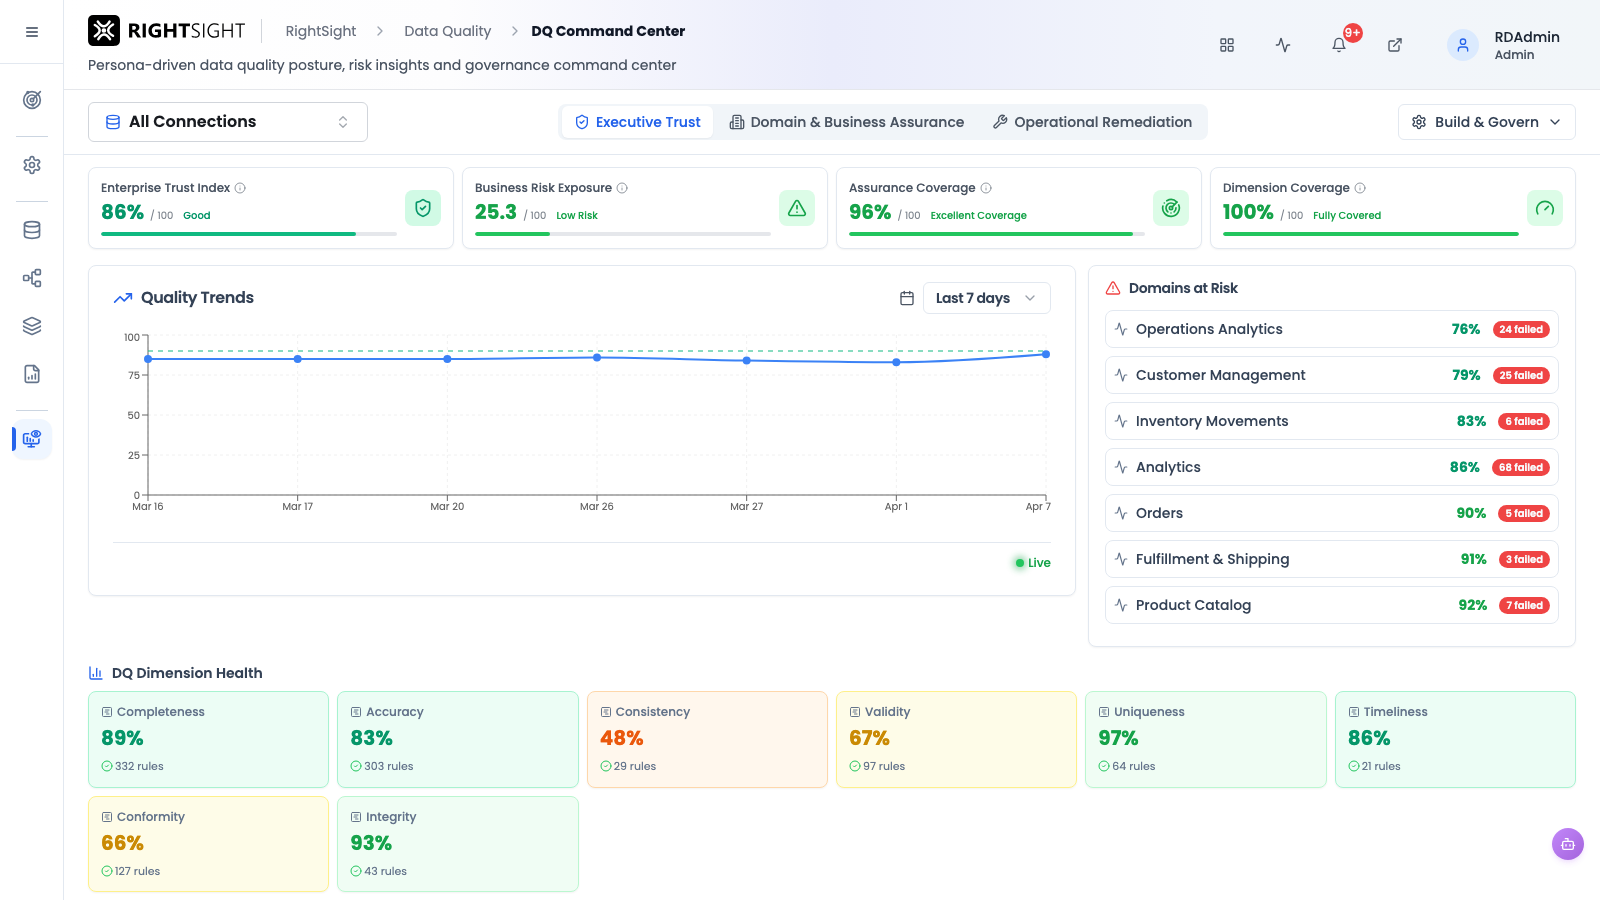Click the Apr 7 data point
1600x900 pixels.
point(1046,354)
